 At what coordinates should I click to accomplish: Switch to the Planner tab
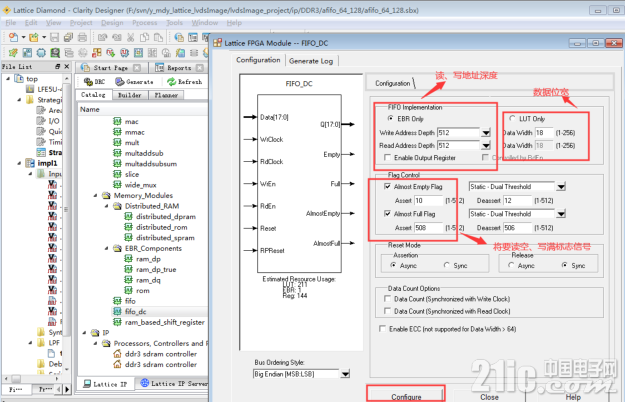coord(166,95)
